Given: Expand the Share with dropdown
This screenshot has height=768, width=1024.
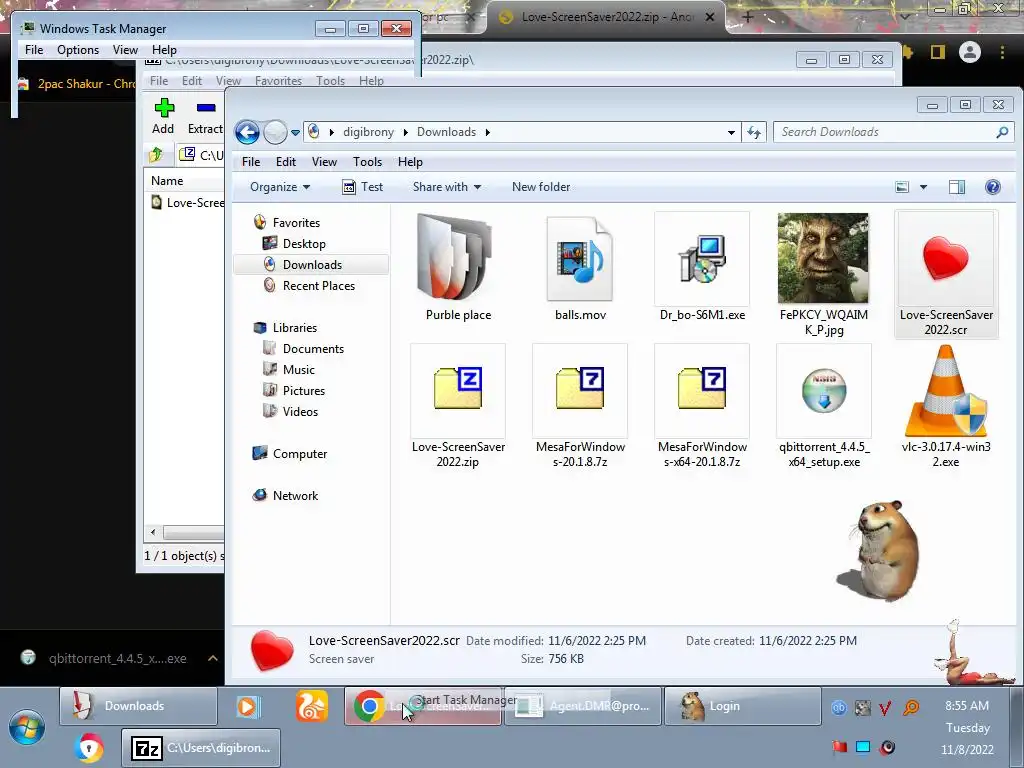Looking at the screenshot, I should click(x=447, y=187).
